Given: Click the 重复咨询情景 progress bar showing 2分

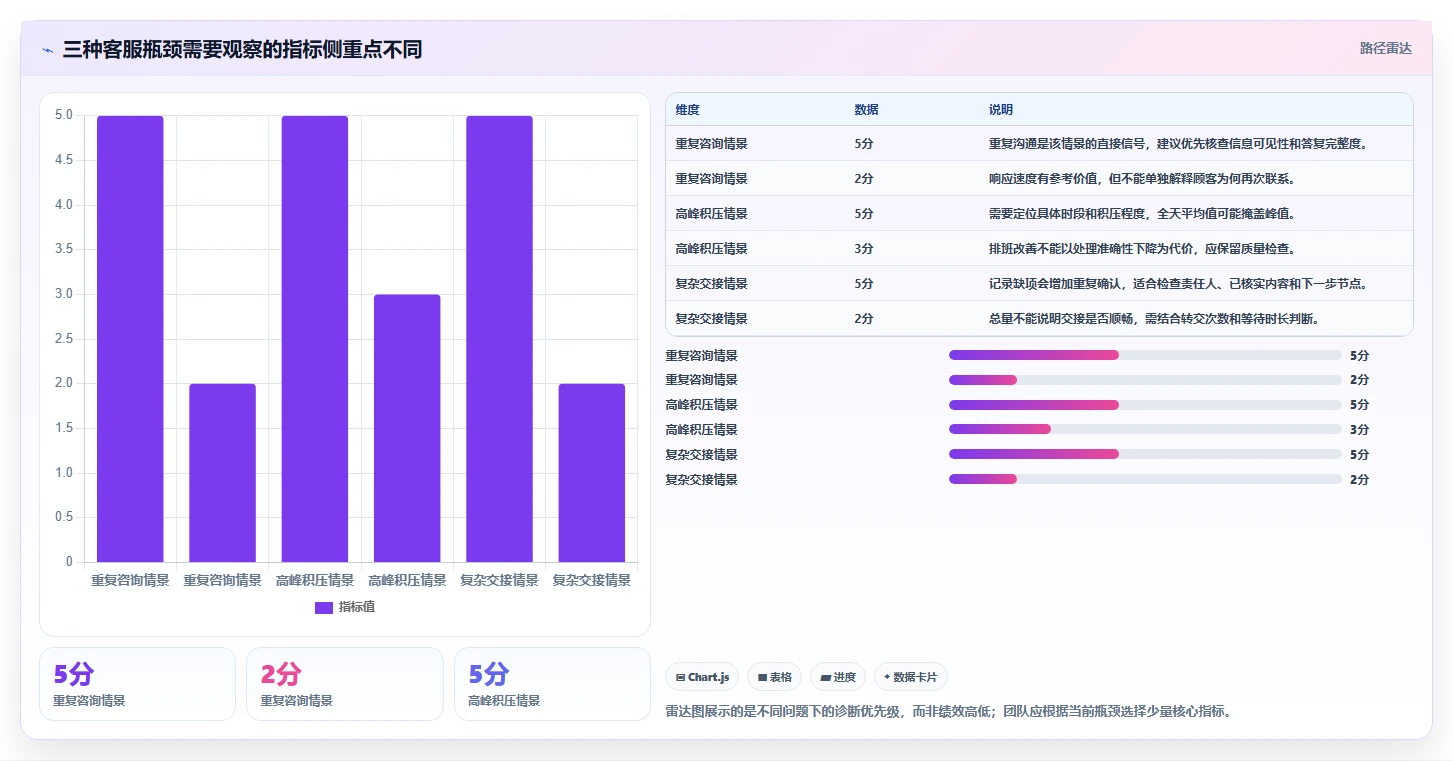Looking at the screenshot, I should pos(1144,380).
